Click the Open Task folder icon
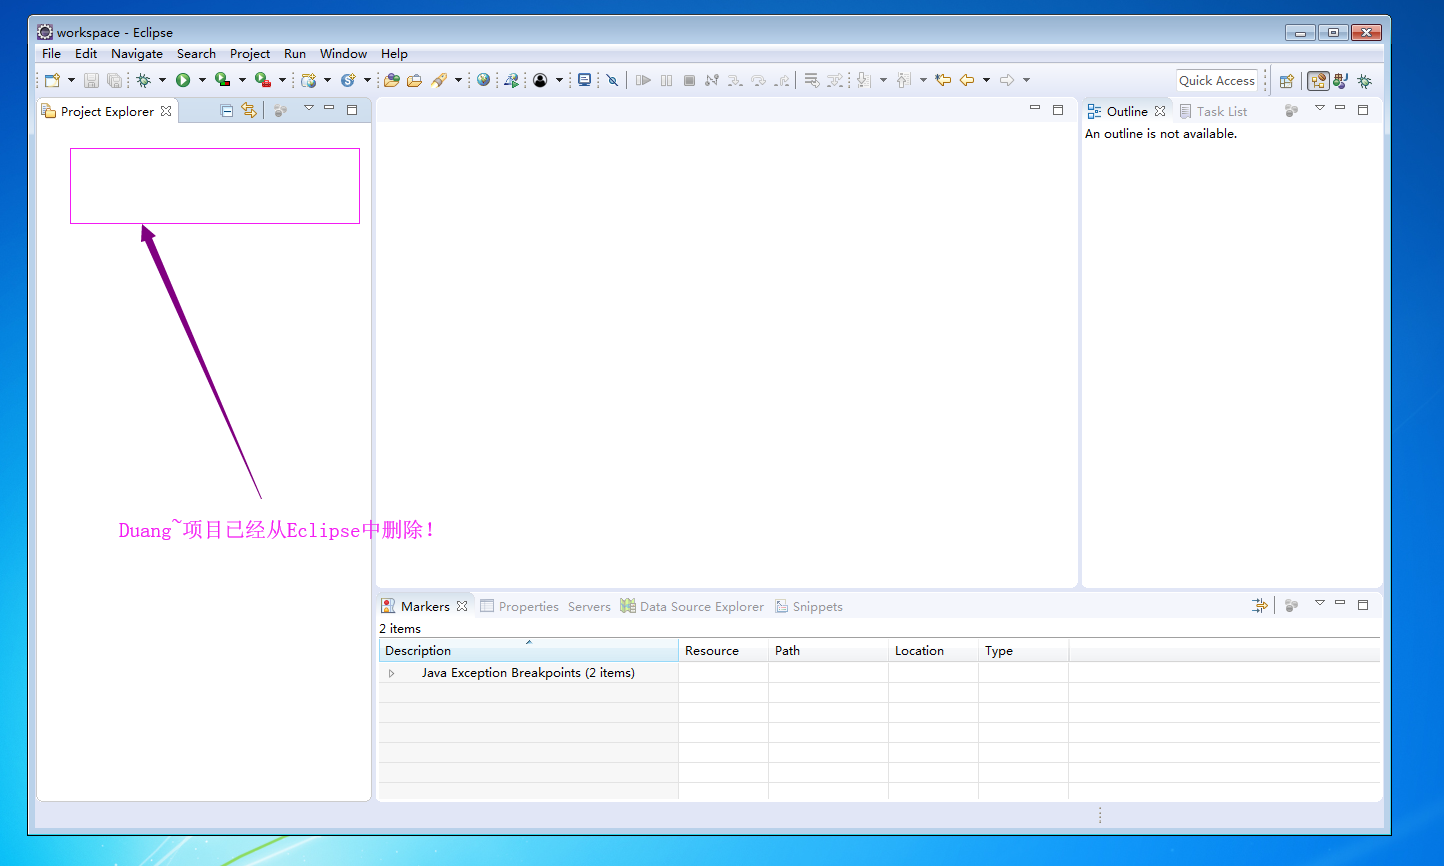Image resolution: width=1444 pixels, height=866 pixels. 414,80
